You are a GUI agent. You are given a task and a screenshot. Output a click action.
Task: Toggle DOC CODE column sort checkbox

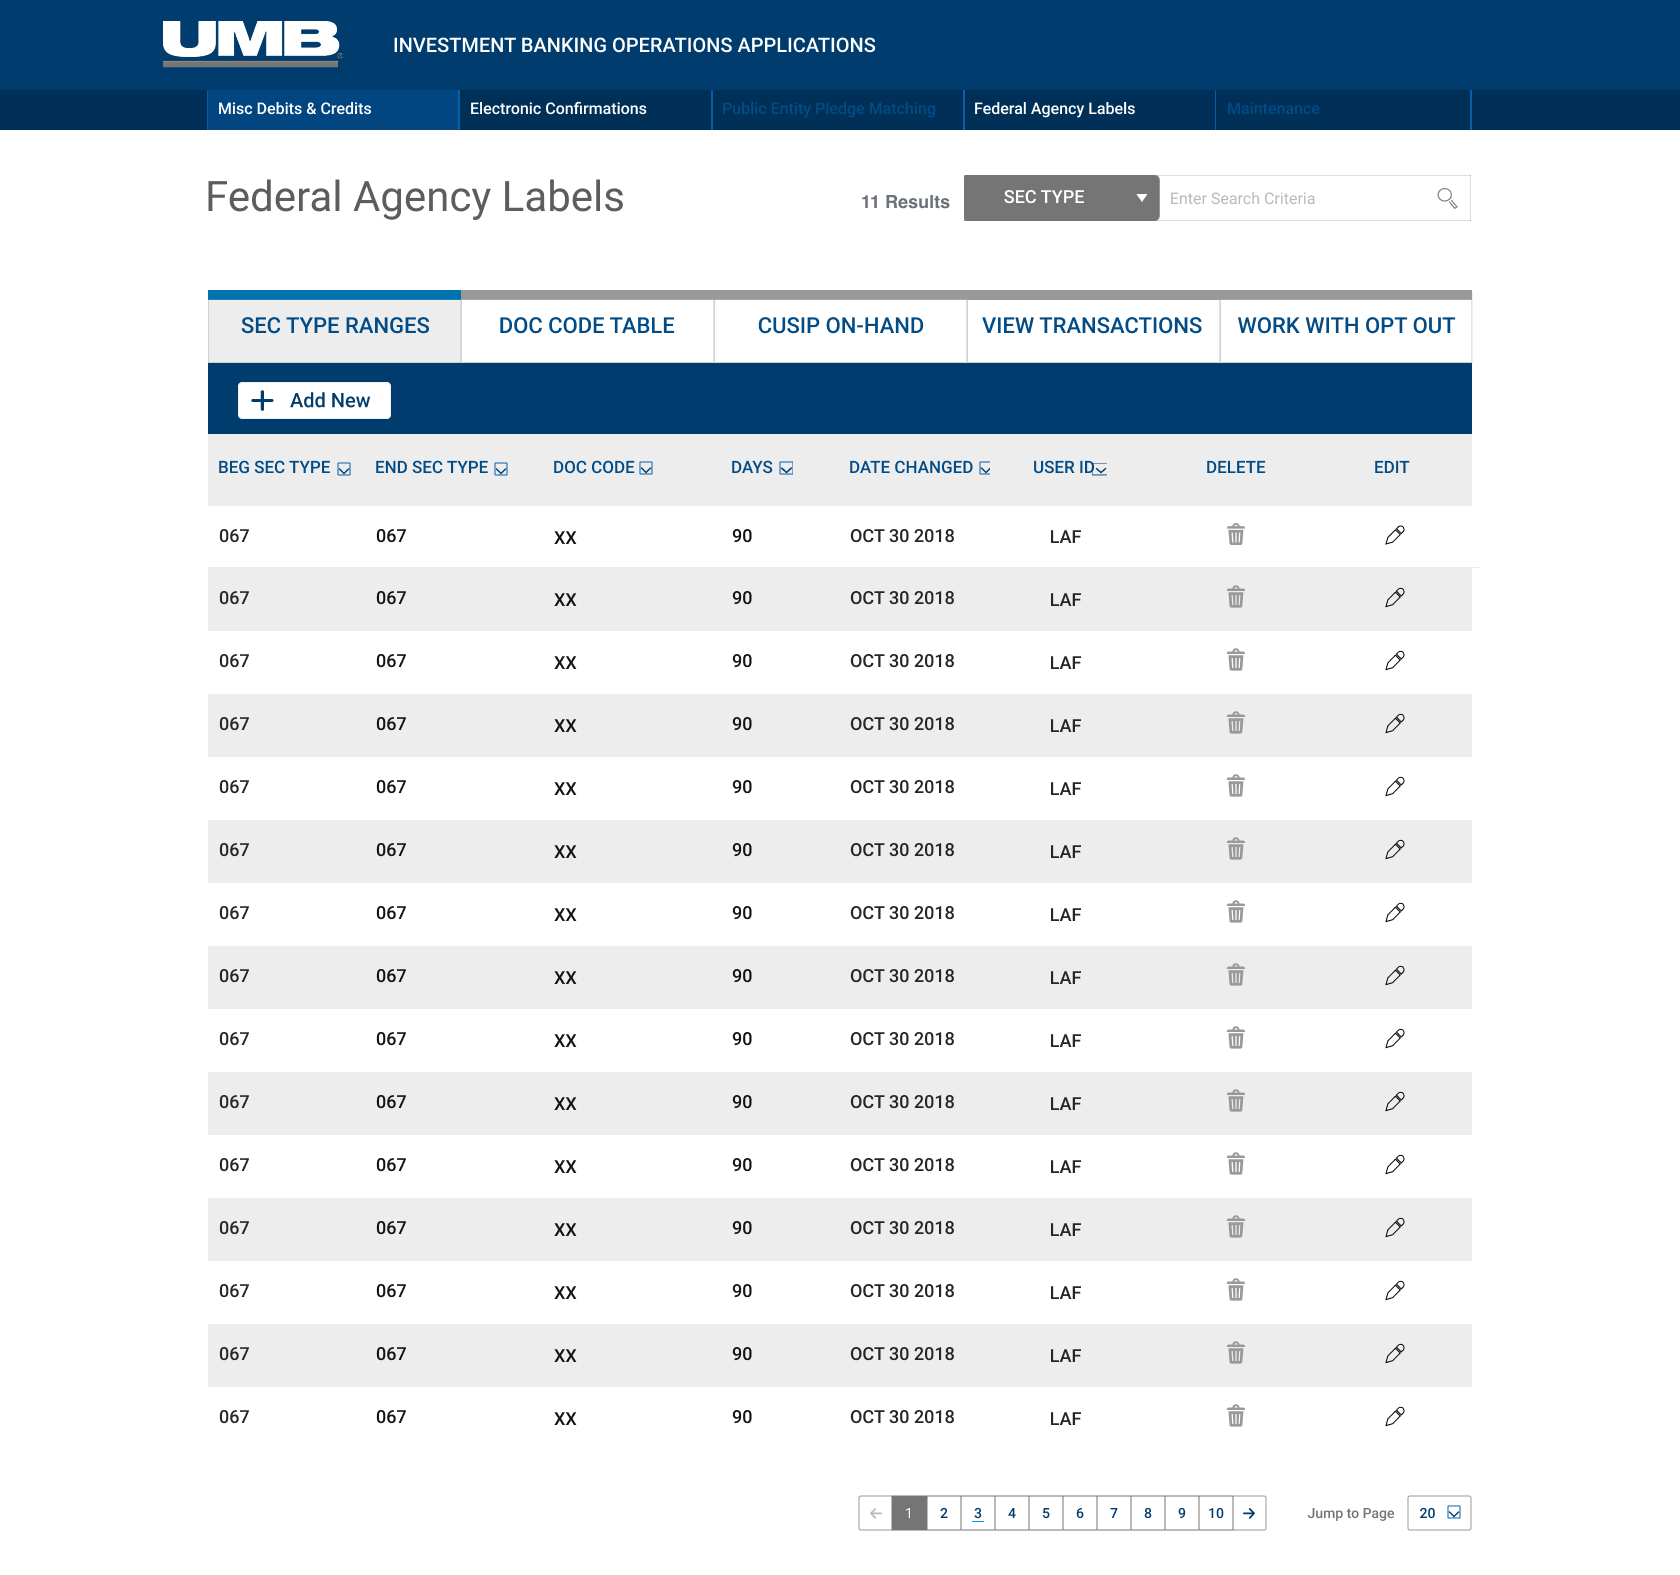tap(646, 468)
